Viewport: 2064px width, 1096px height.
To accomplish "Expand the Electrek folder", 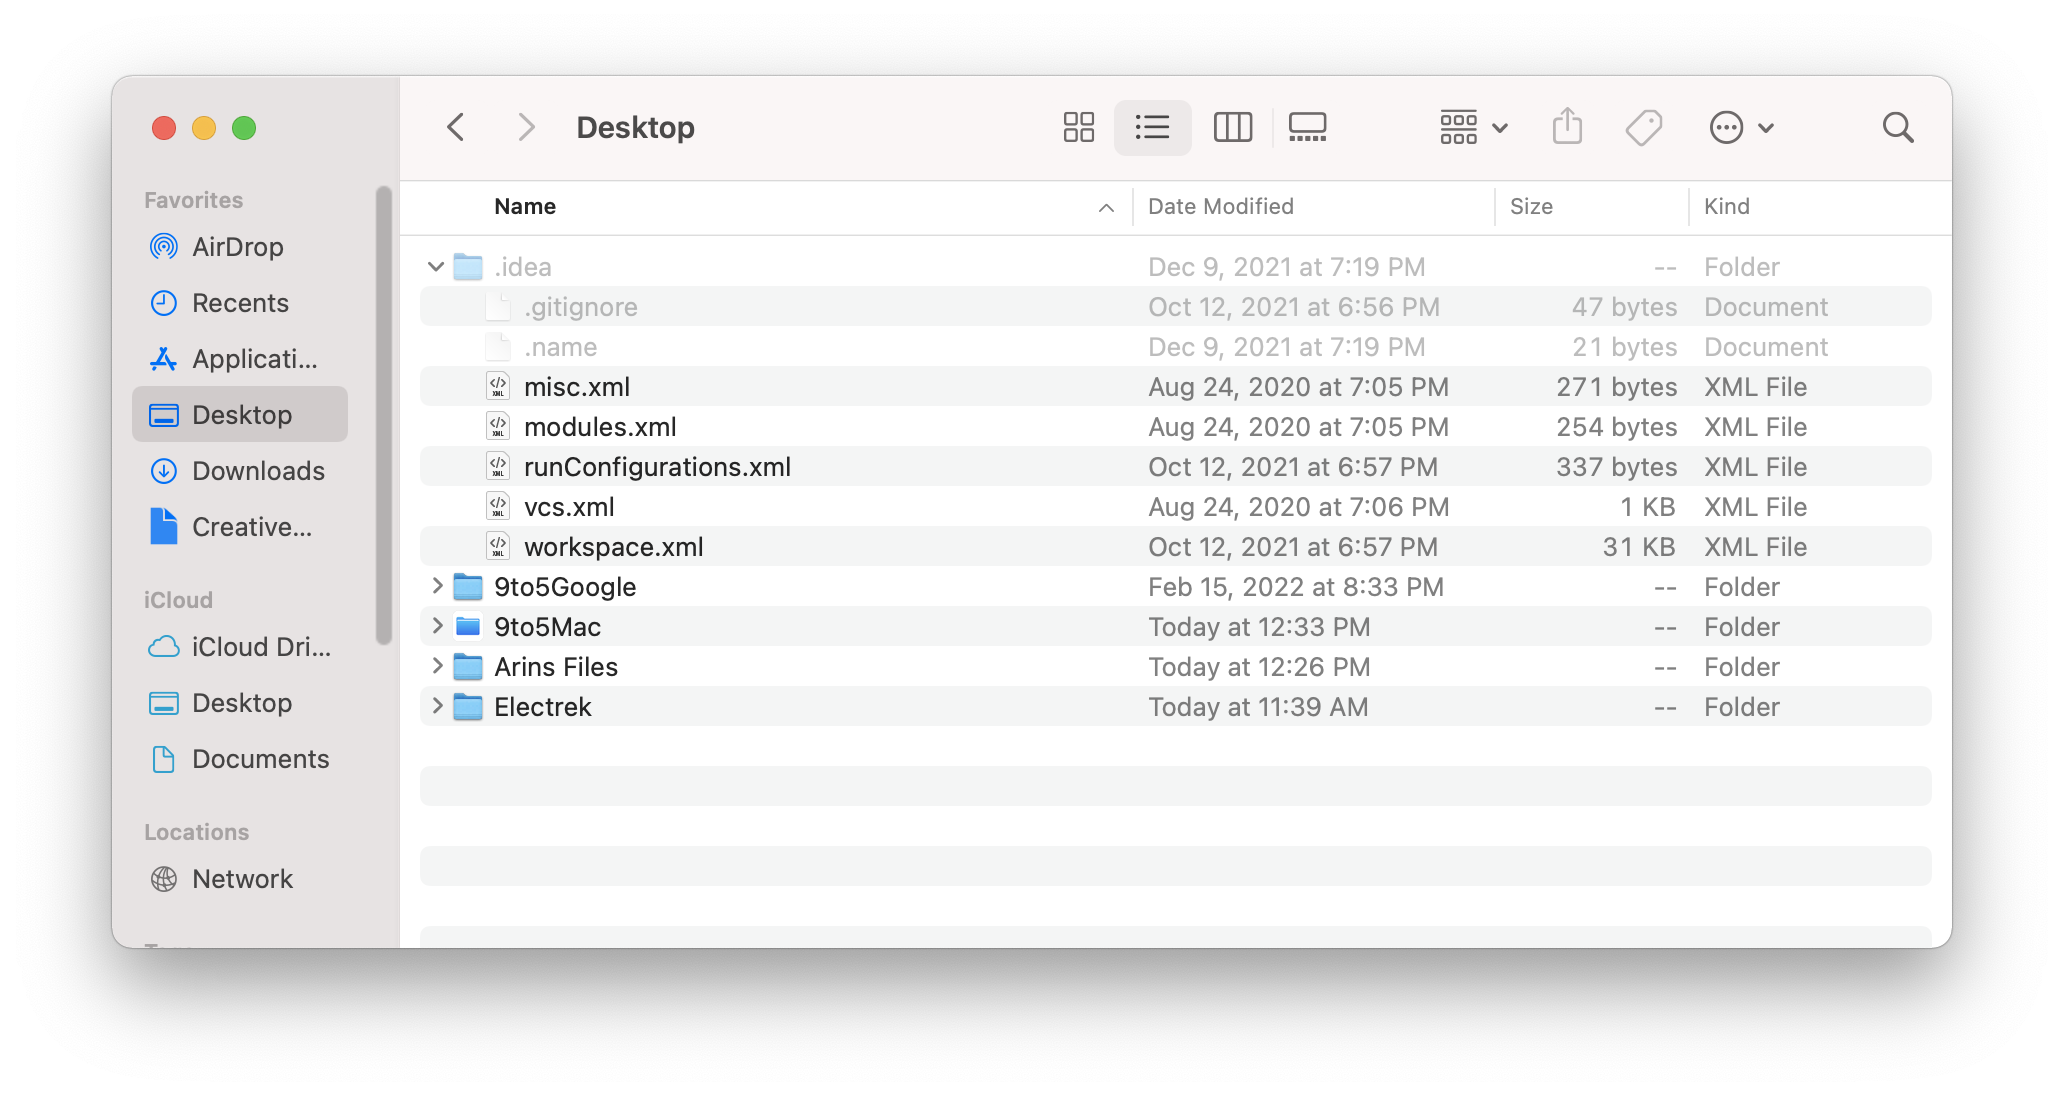I will pyautogui.click(x=437, y=706).
